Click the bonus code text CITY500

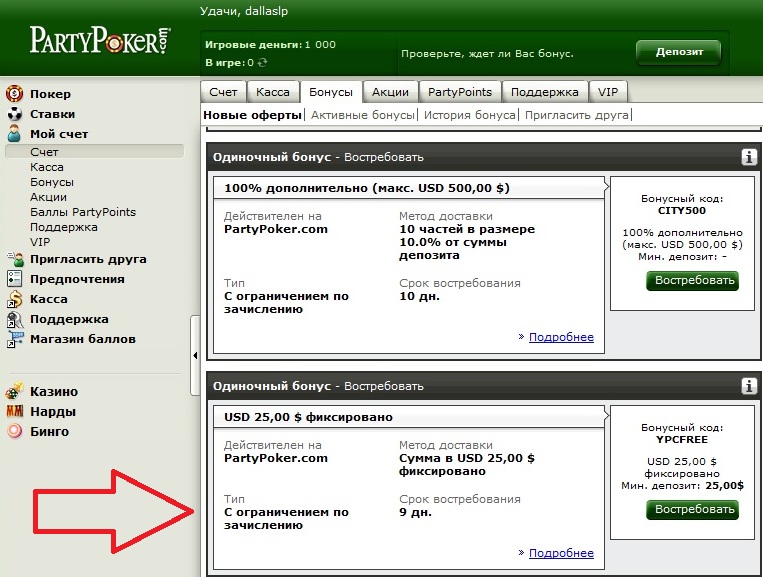click(x=682, y=211)
